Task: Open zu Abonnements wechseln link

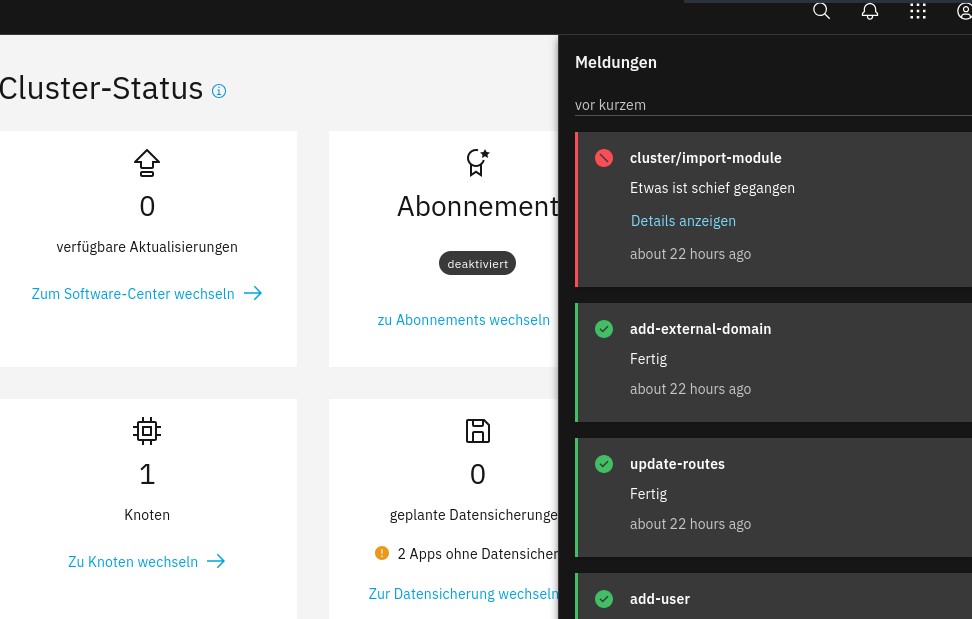Action: (464, 320)
